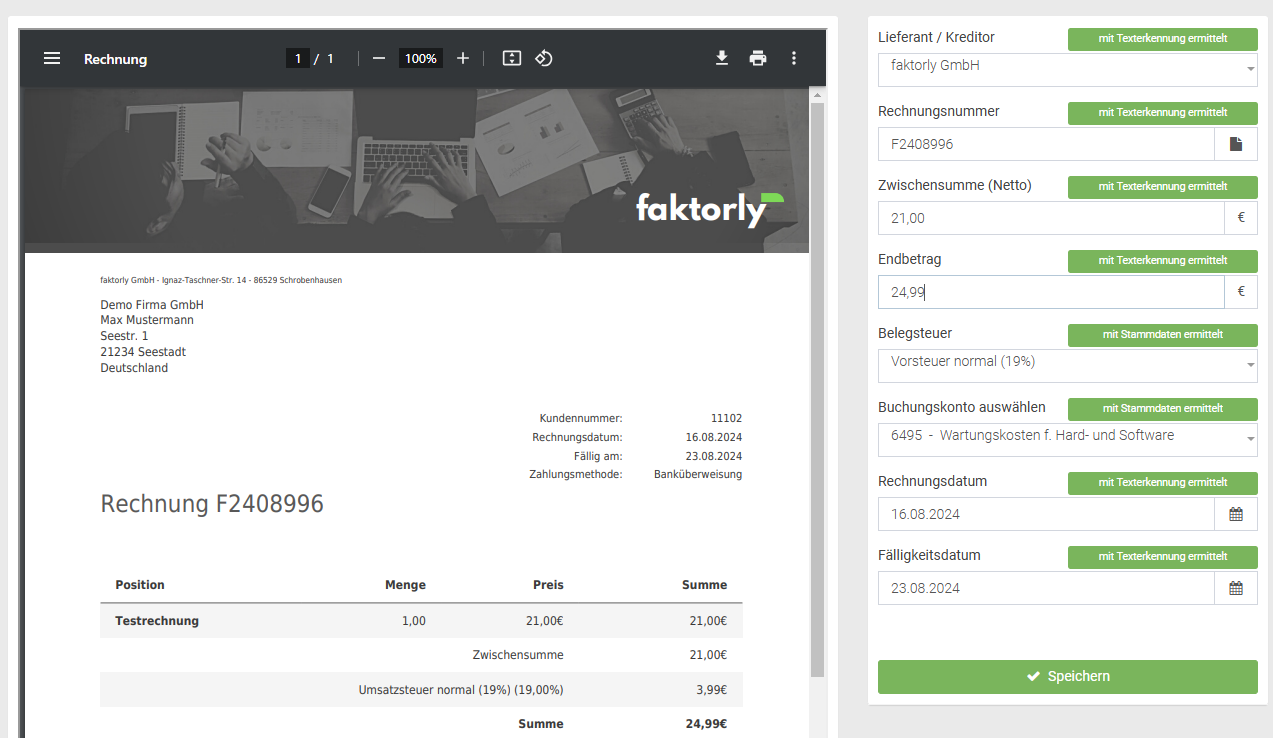Open calendar picker for Rechnungsdatum
Viewport: 1273px width, 738px height.
click(x=1236, y=514)
